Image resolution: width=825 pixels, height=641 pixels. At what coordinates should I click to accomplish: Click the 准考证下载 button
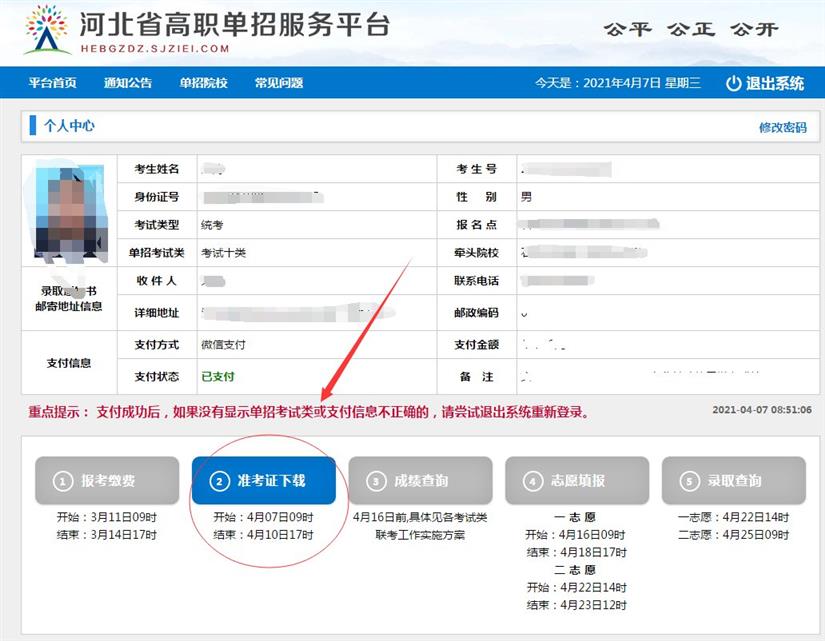coord(264,480)
